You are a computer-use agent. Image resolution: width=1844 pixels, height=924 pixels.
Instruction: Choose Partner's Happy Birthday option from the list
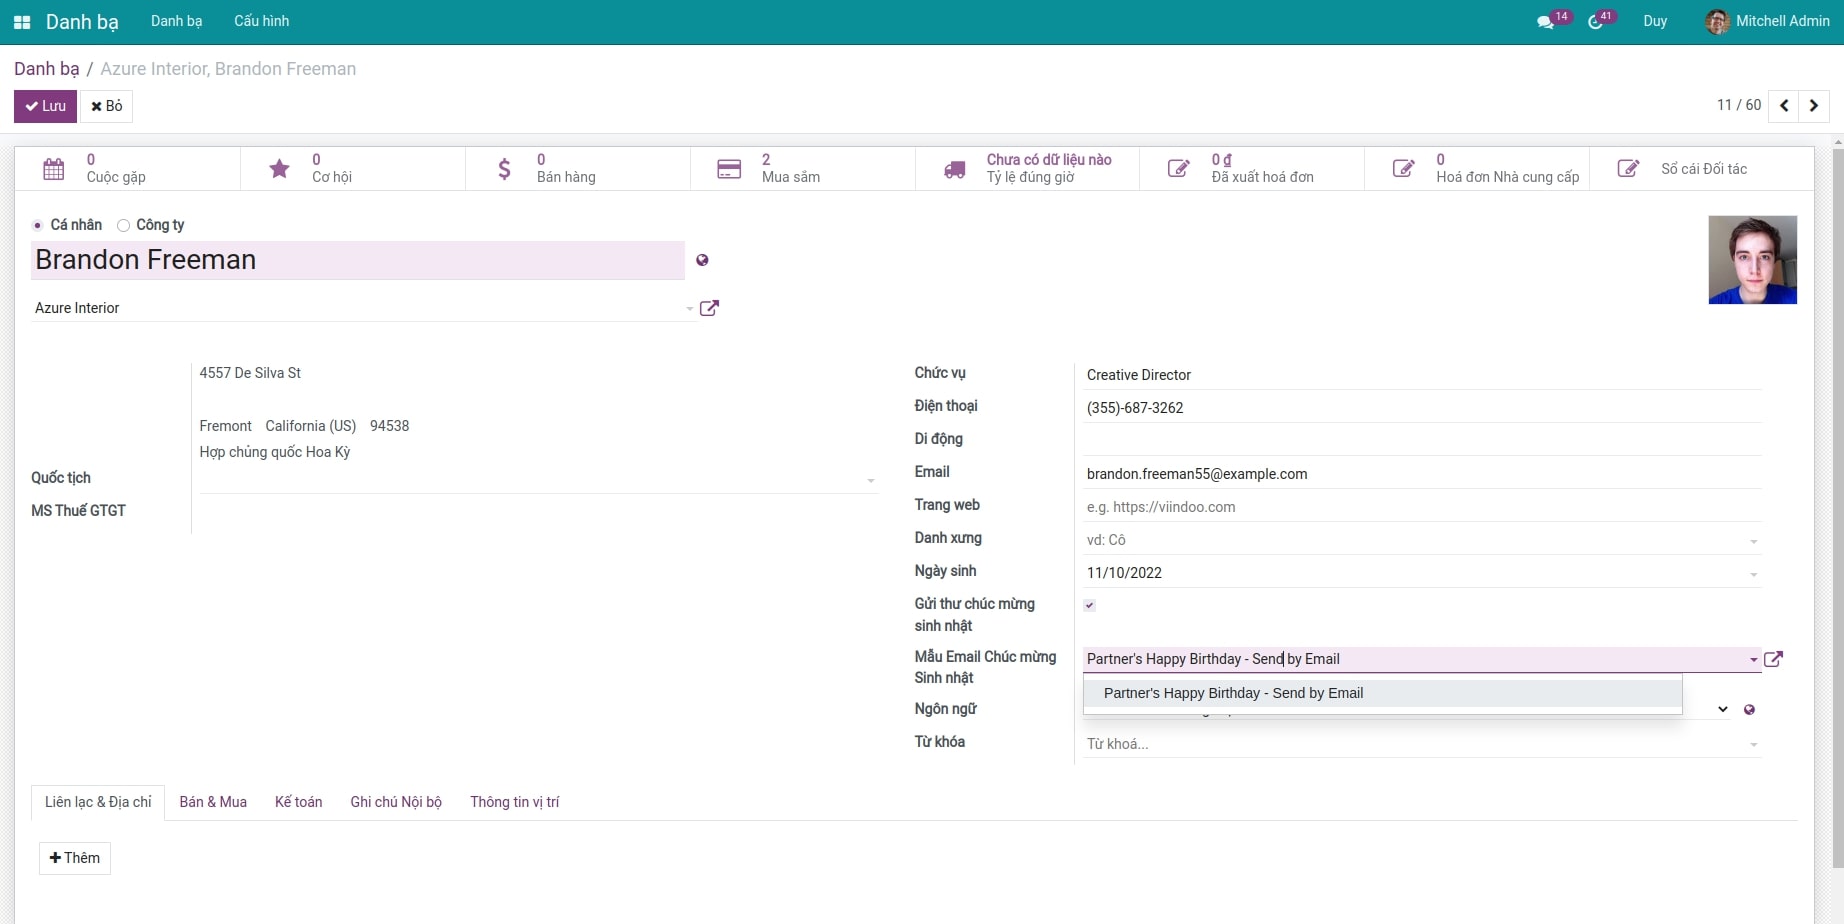coord(1233,693)
